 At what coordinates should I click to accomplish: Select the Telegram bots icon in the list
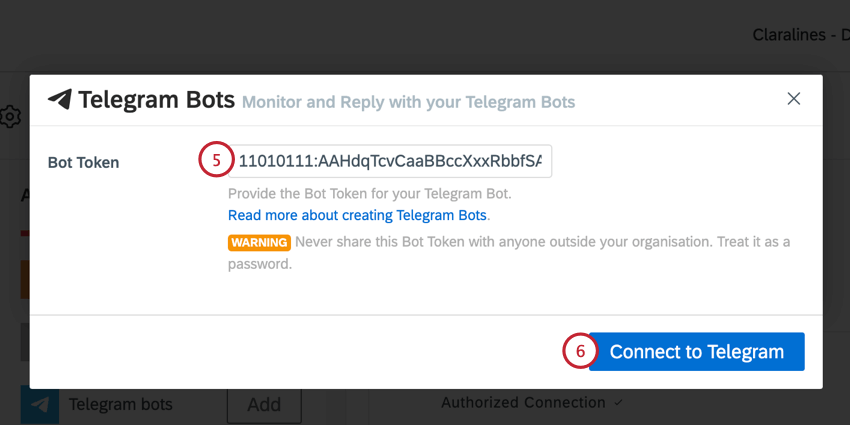pyautogui.click(x=40, y=405)
